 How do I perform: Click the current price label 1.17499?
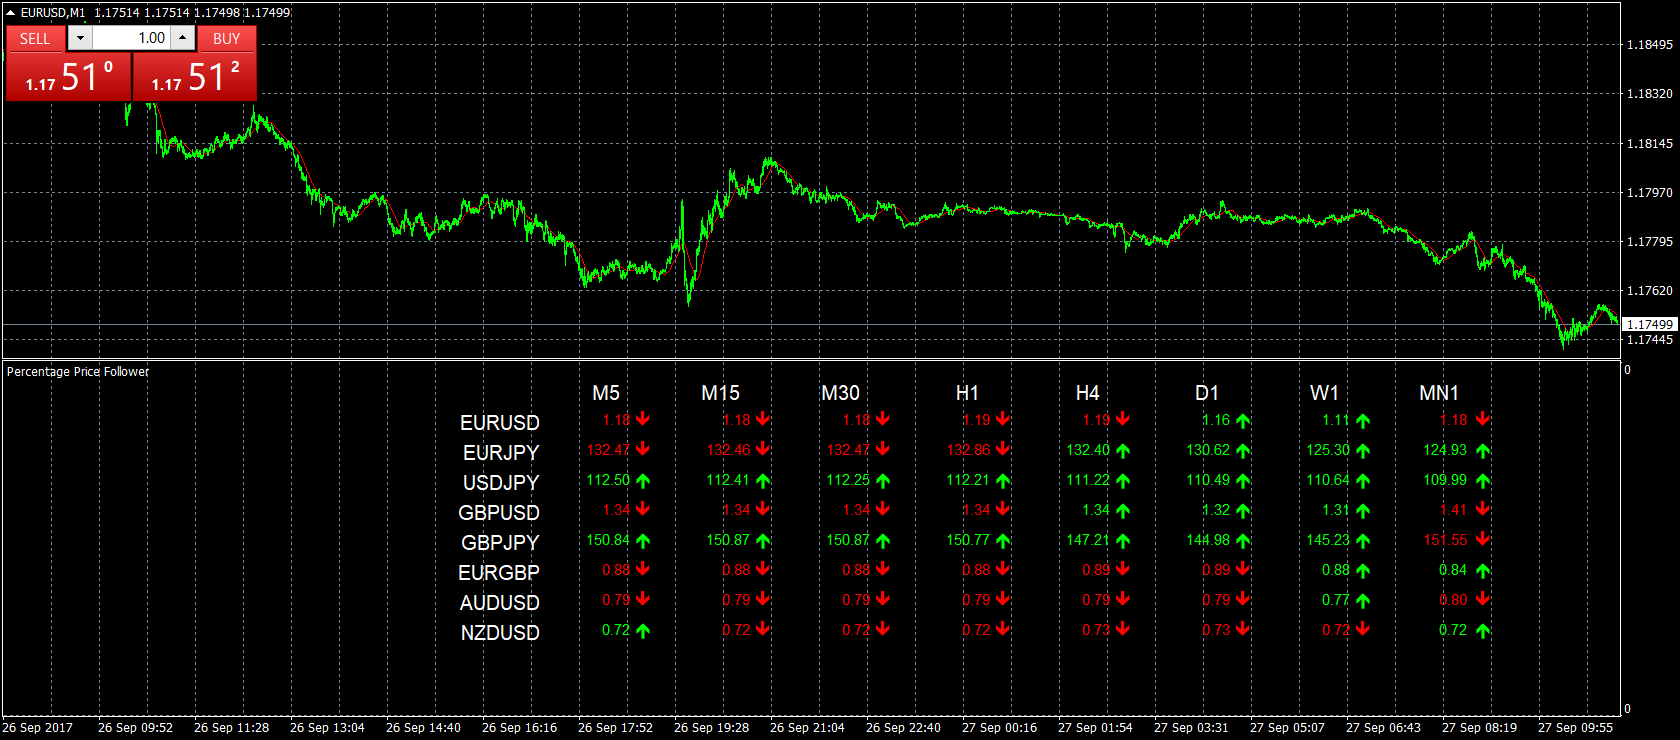(x=1649, y=324)
